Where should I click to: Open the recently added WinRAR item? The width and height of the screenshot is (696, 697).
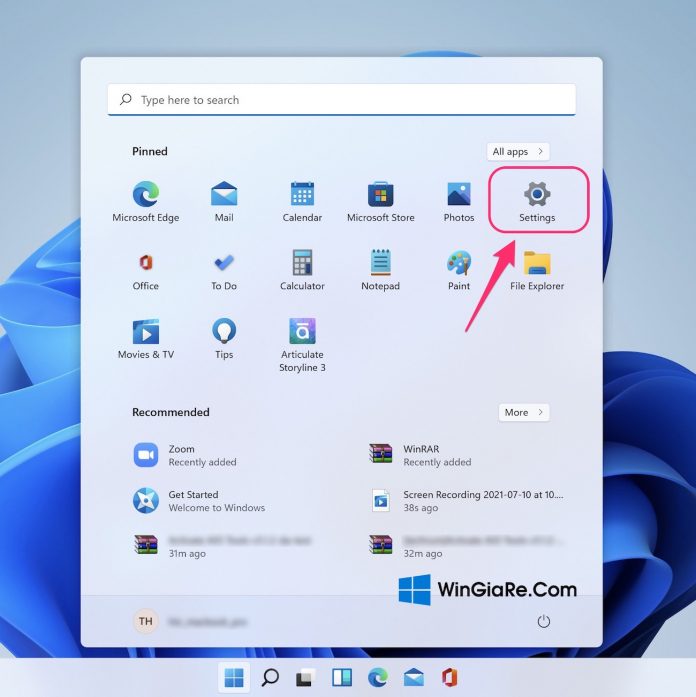381,455
